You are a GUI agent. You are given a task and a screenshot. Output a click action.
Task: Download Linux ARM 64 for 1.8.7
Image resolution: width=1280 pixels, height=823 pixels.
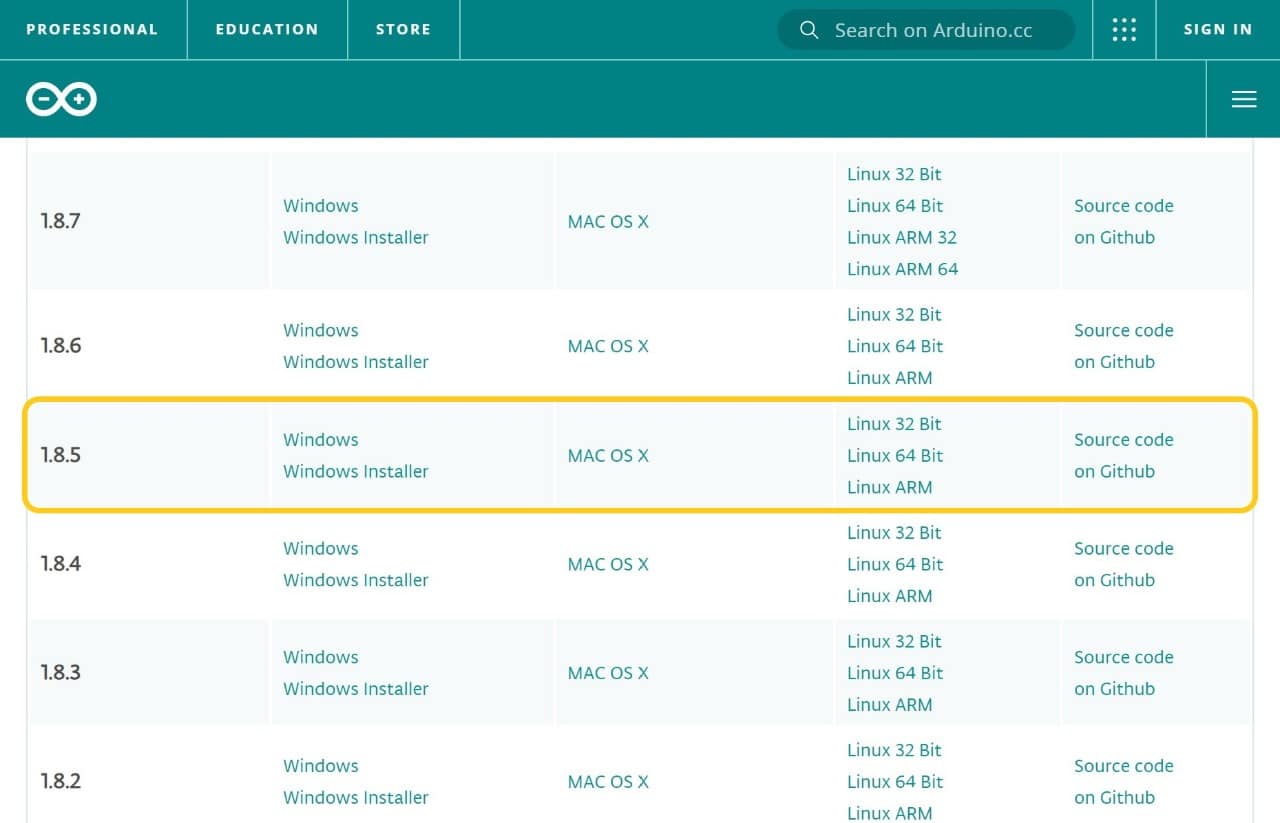902,269
